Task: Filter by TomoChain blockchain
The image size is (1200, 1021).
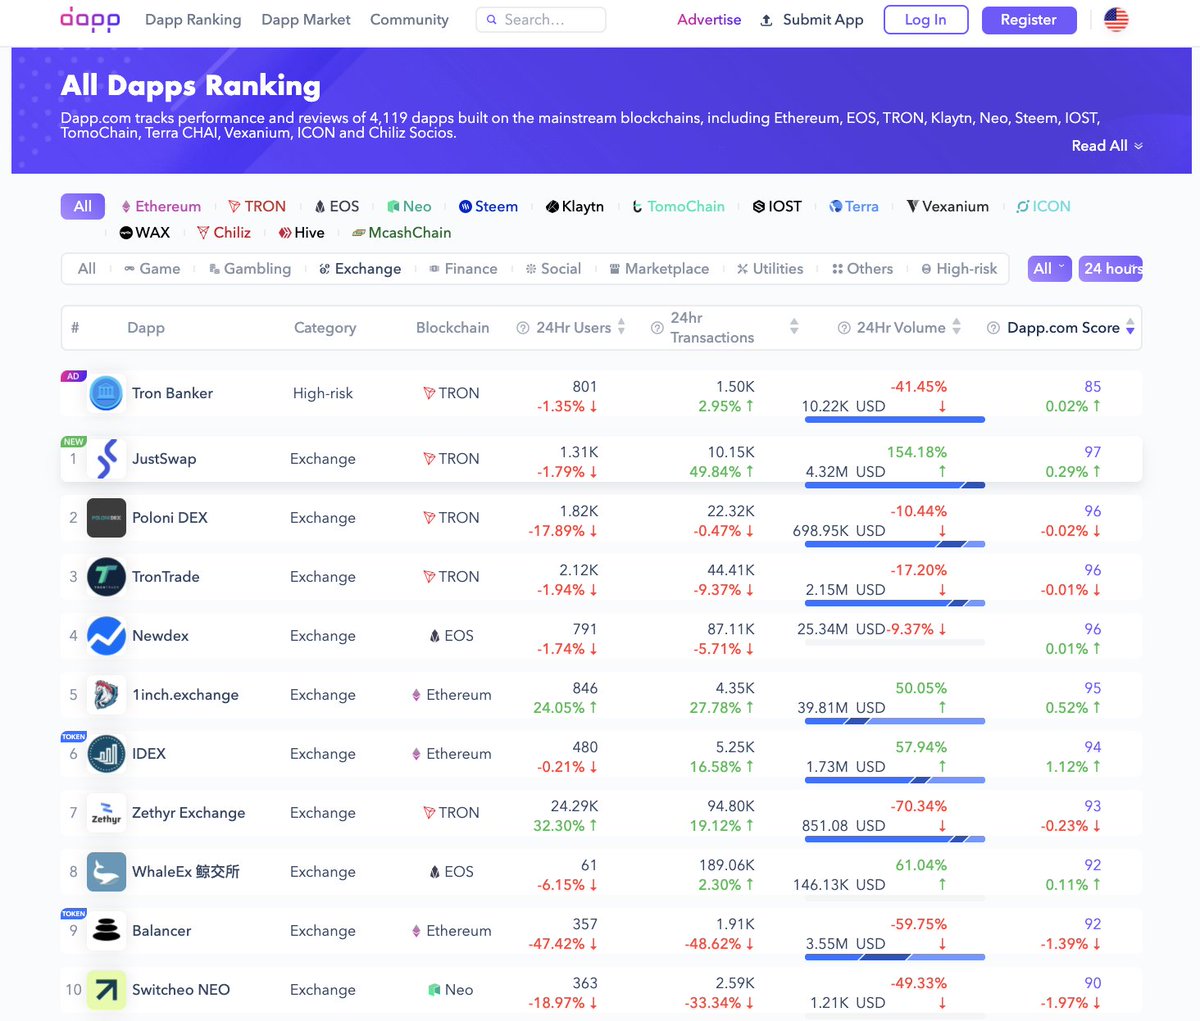Action: (x=678, y=206)
